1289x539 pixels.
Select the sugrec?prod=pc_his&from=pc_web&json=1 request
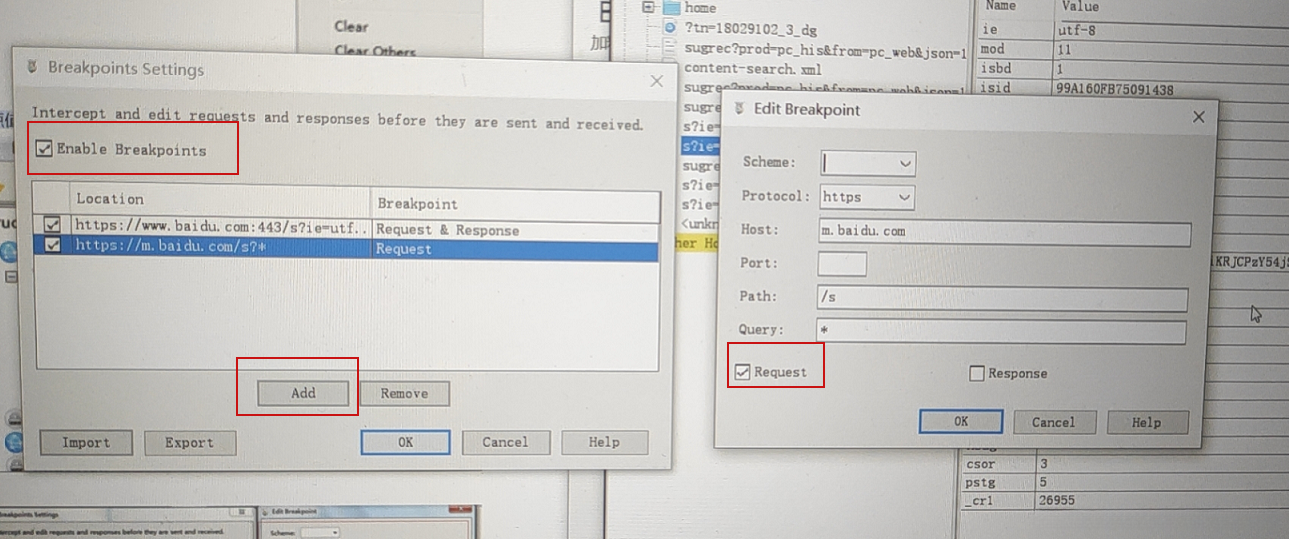tap(825, 51)
